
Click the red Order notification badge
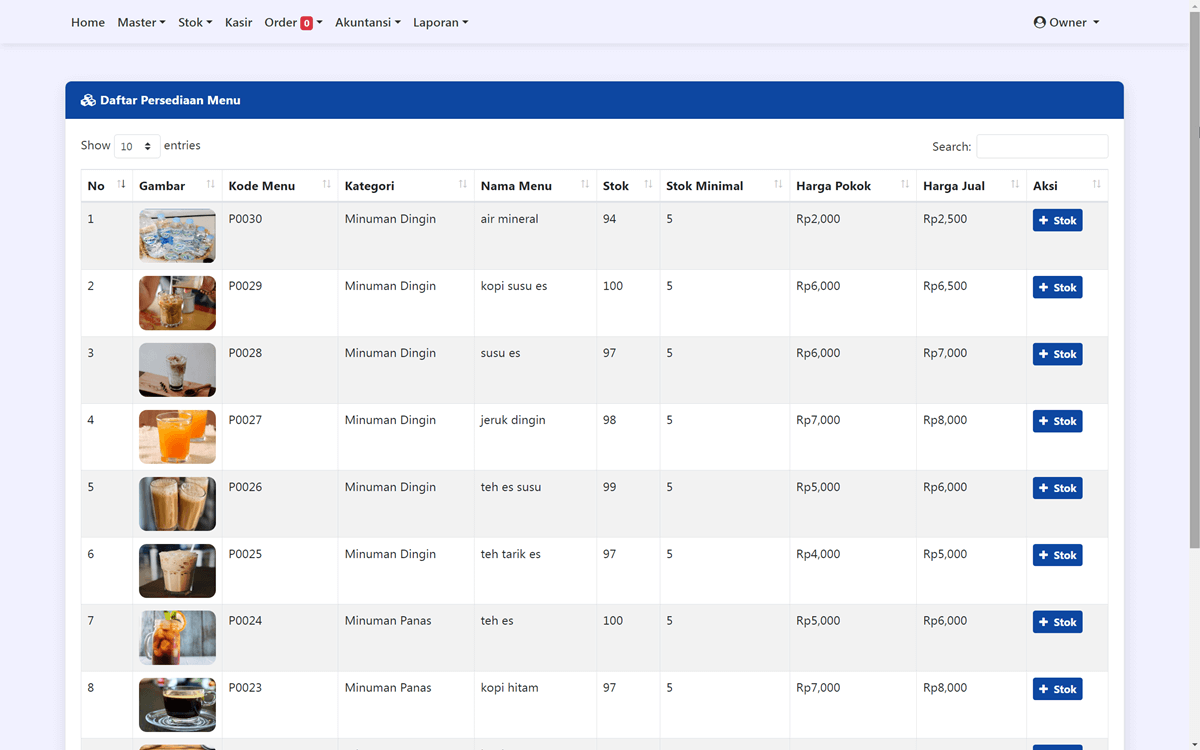(306, 23)
